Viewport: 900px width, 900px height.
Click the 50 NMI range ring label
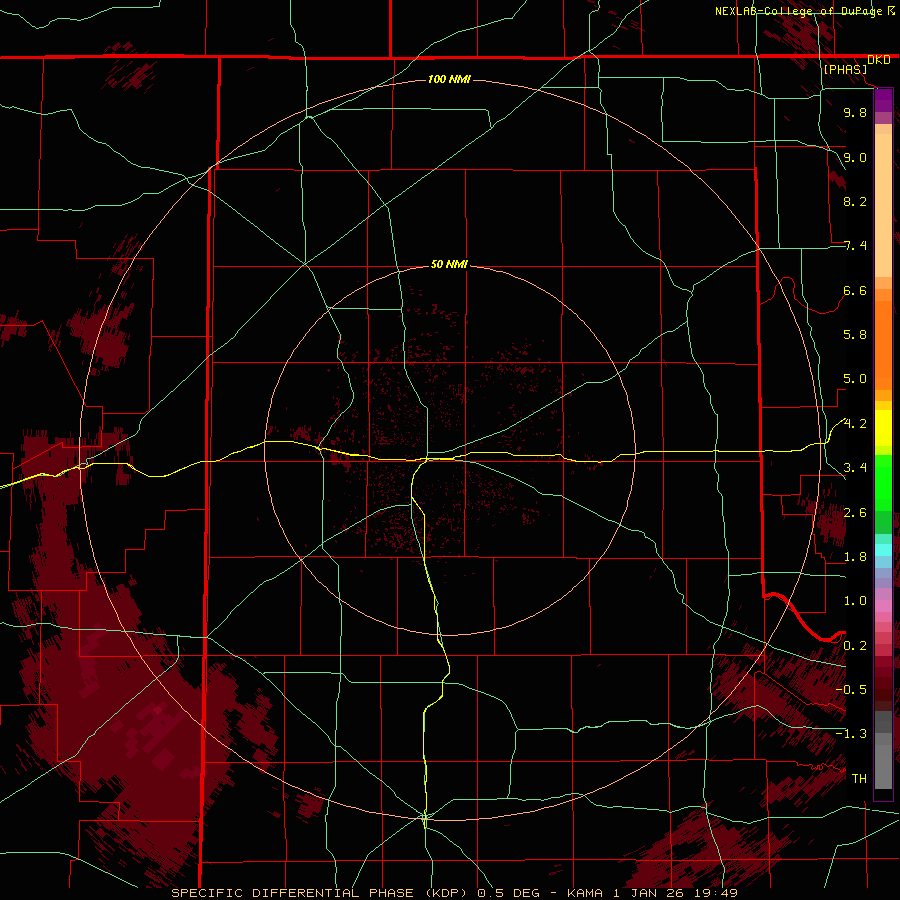pyautogui.click(x=449, y=264)
